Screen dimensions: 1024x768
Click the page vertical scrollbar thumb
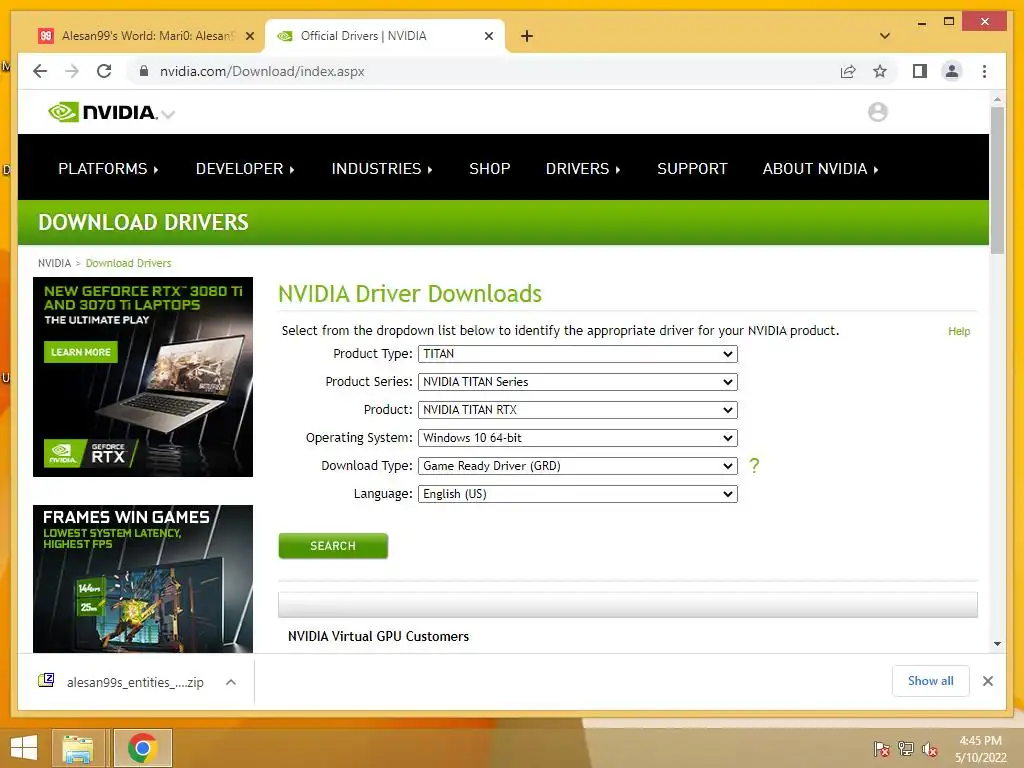[x=997, y=180]
